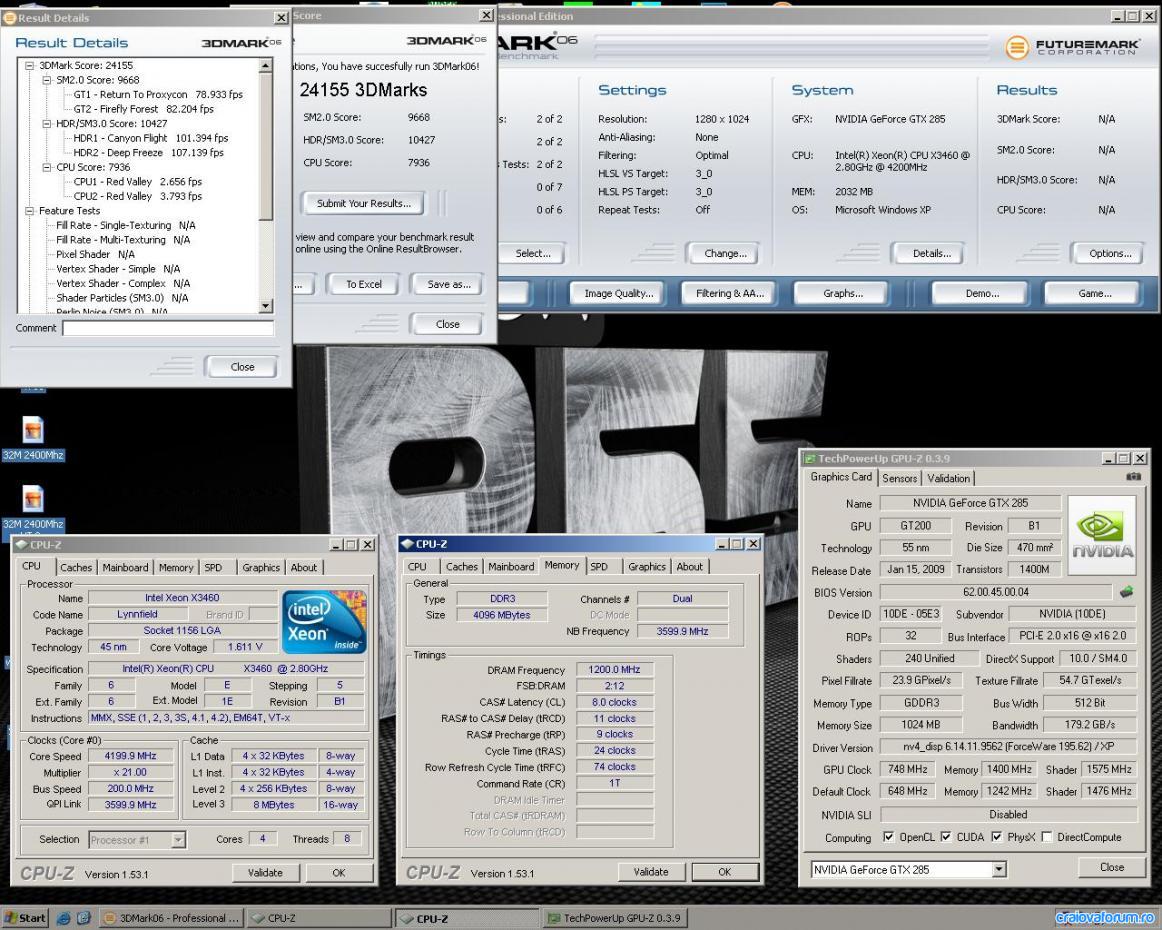Click Options under Results in 3DMark06
The width and height of the screenshot is (1162, 930).
[1109, 253]
